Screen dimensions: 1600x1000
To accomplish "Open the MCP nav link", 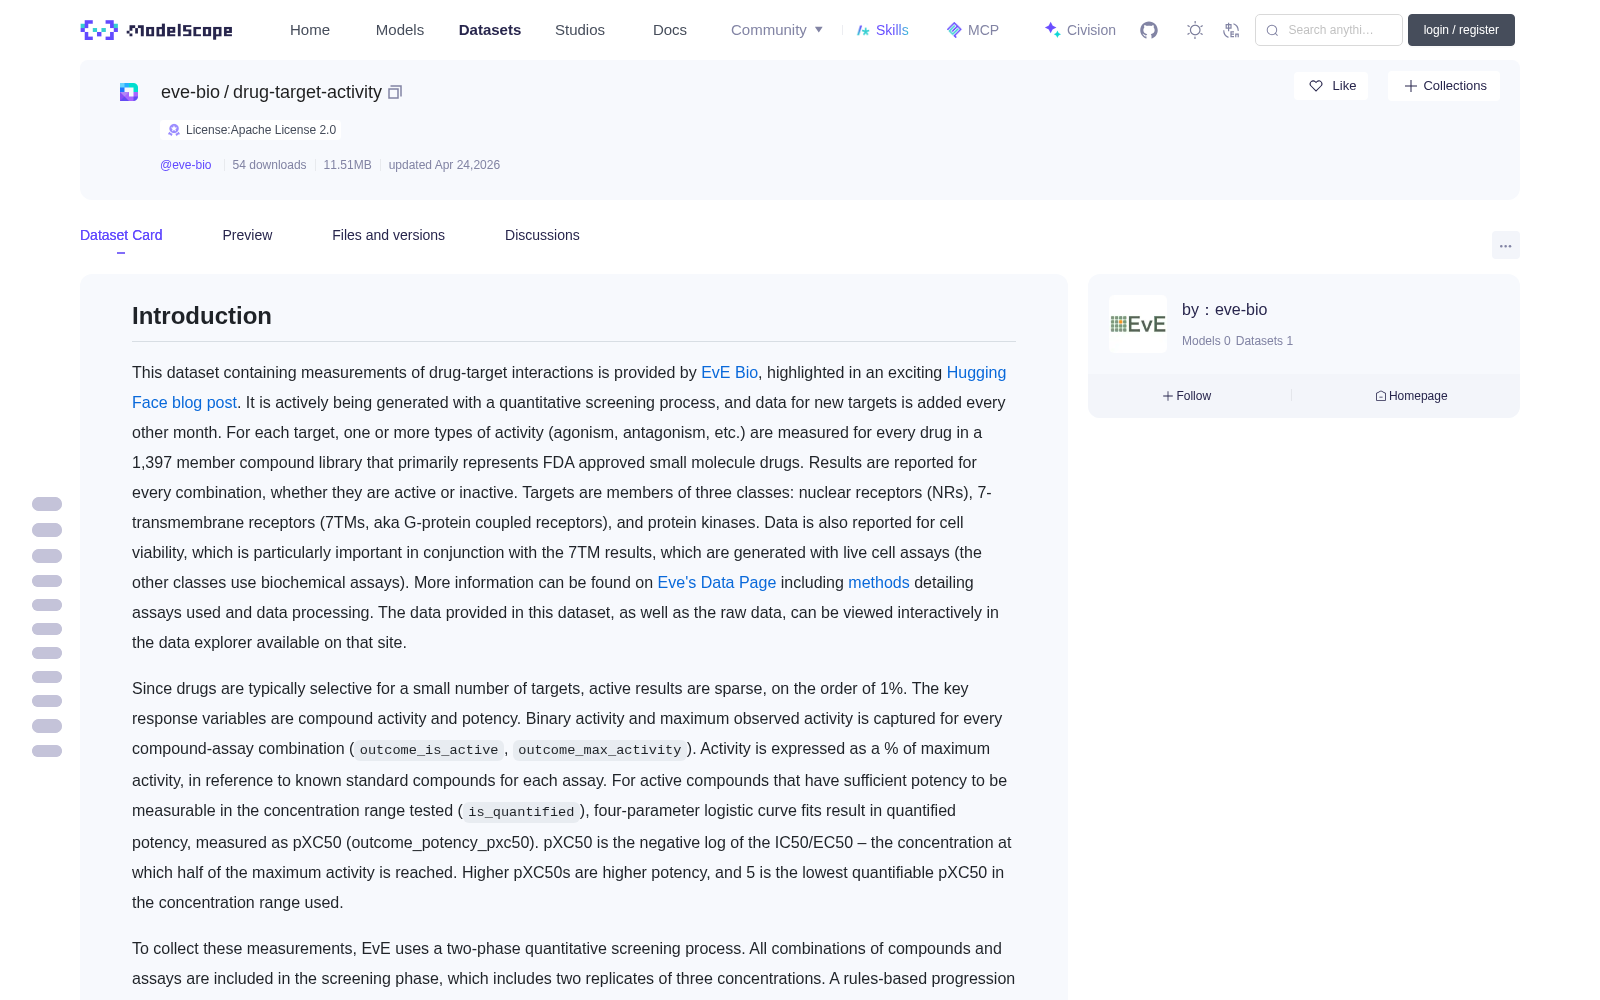I will (x=973, y=30).
